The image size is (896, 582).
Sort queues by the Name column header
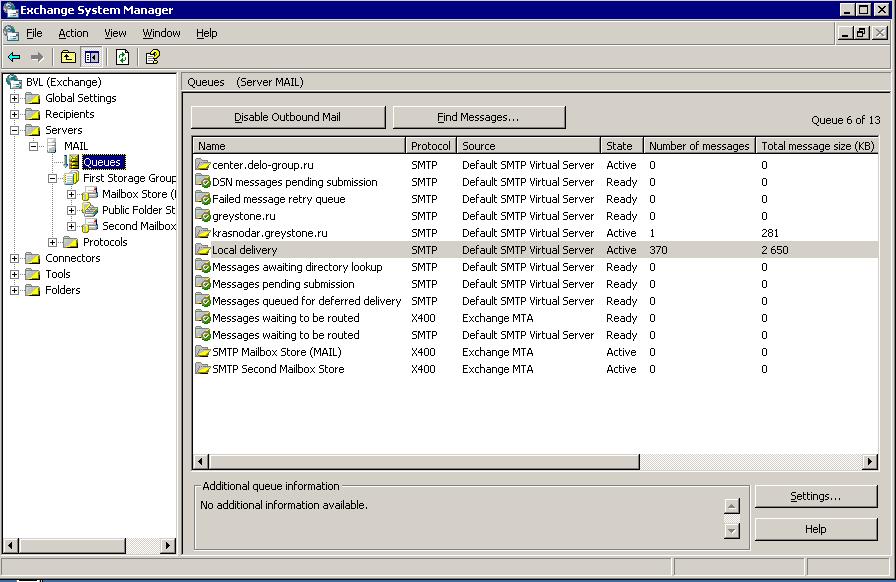pos(299,146)
